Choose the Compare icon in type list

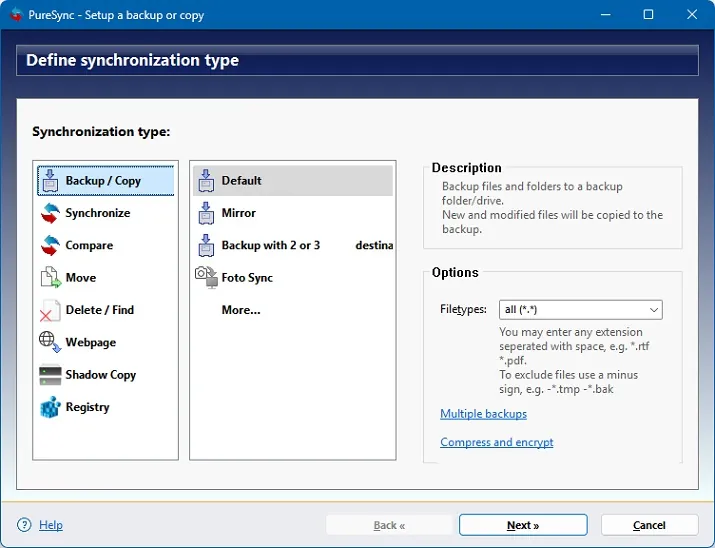pos(50,245)
